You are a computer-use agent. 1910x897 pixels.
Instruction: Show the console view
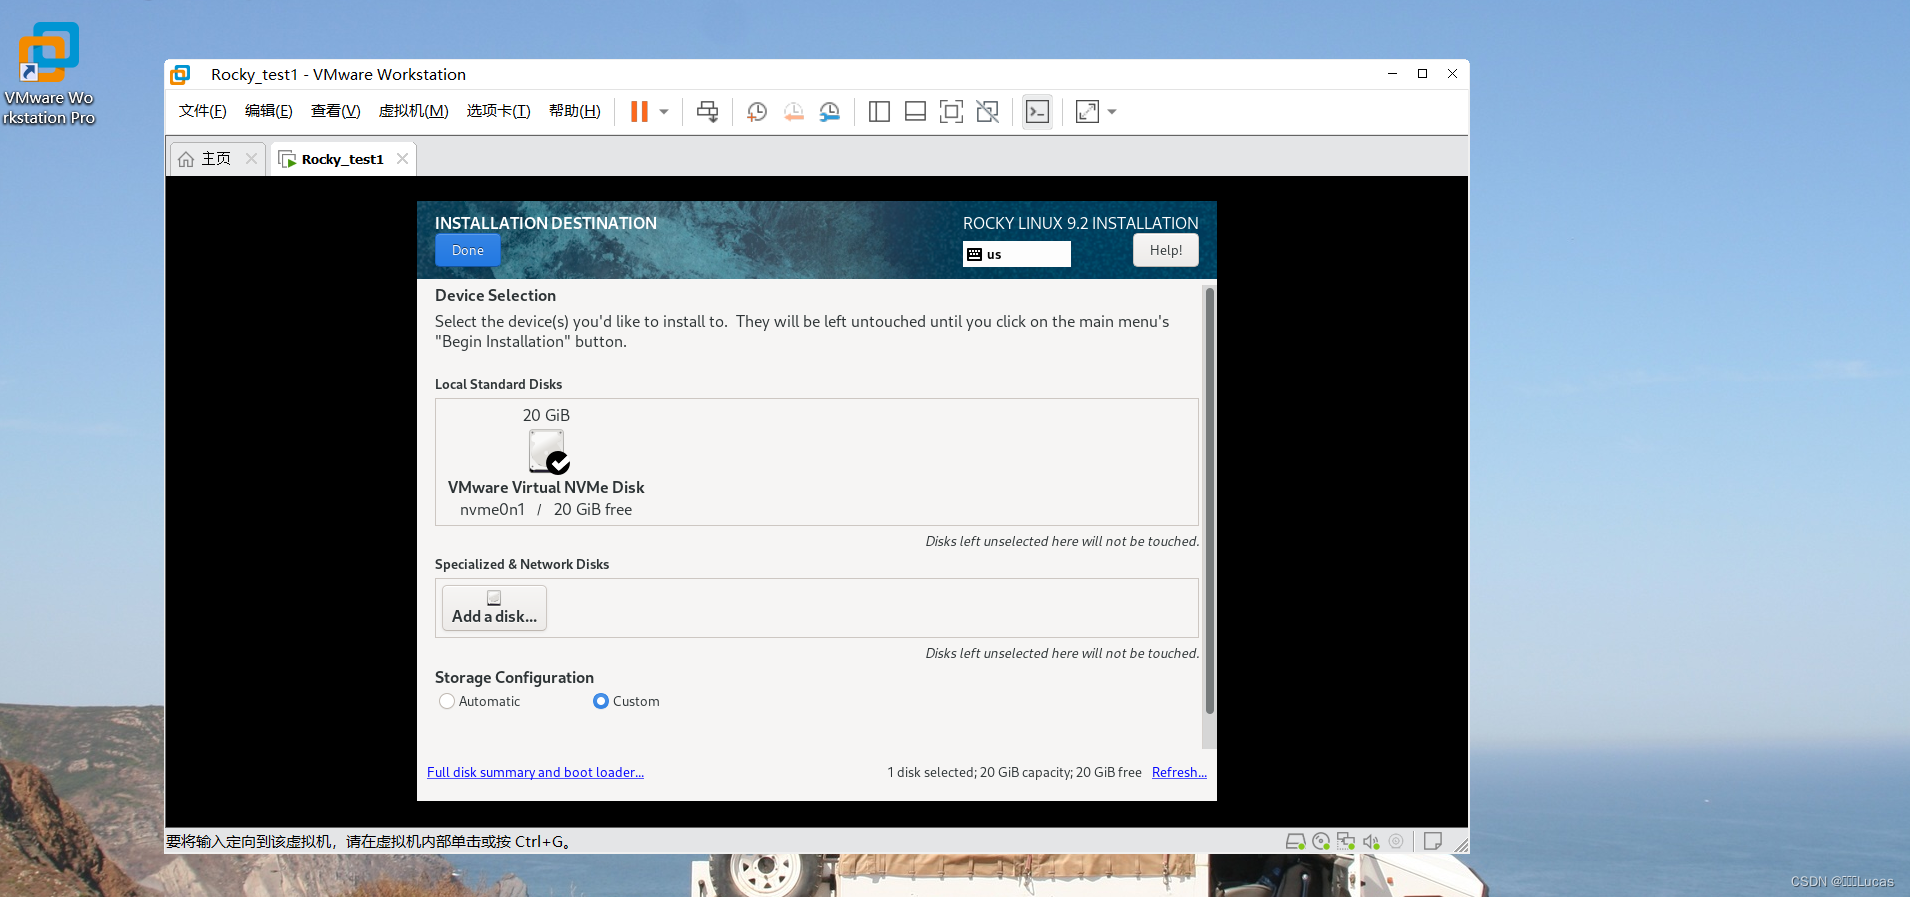[1038, 112]
